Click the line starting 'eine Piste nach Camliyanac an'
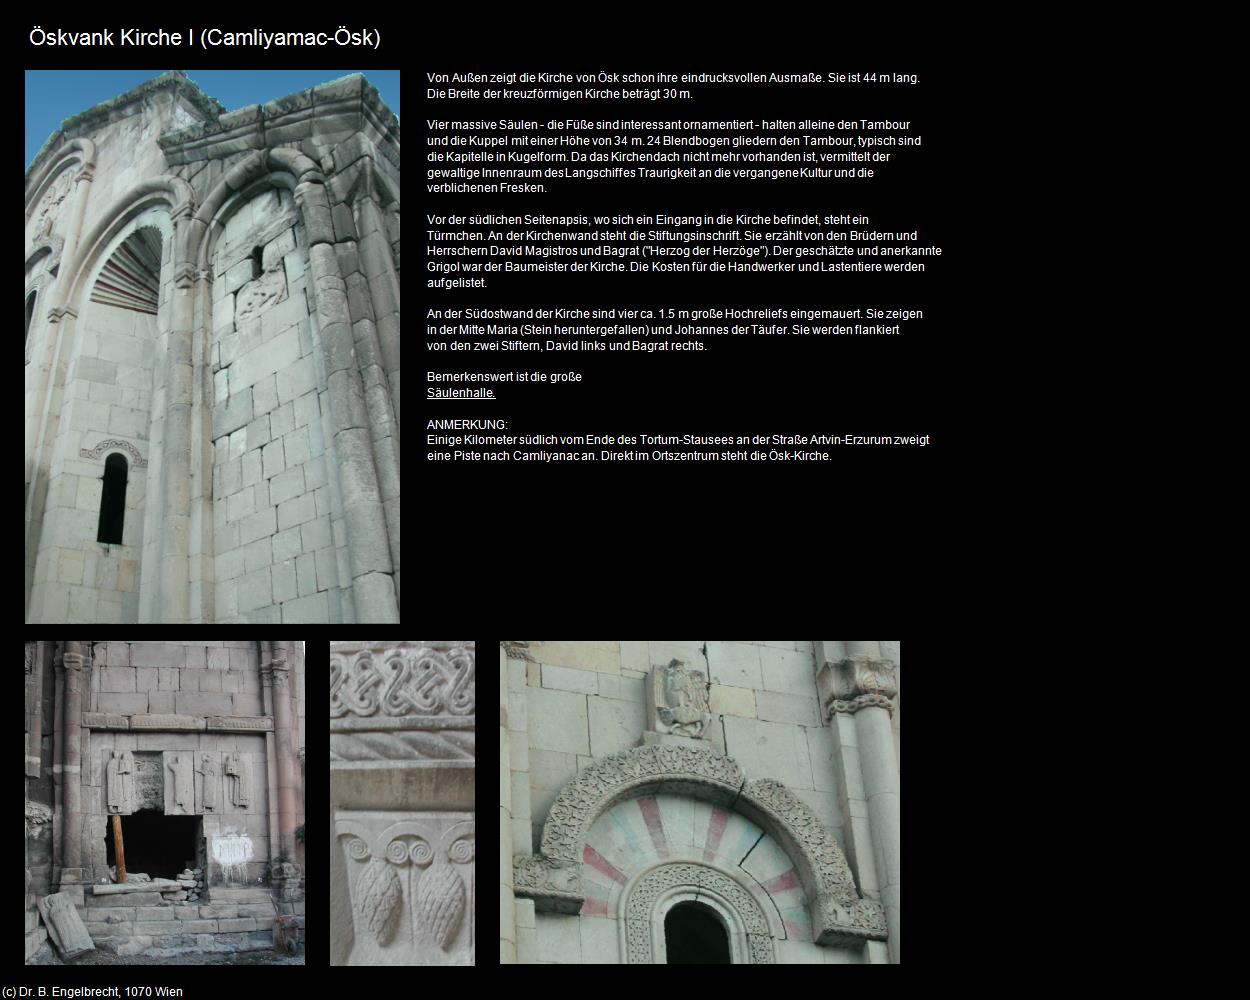1250x1000 pixels. [x=629, y=456]
